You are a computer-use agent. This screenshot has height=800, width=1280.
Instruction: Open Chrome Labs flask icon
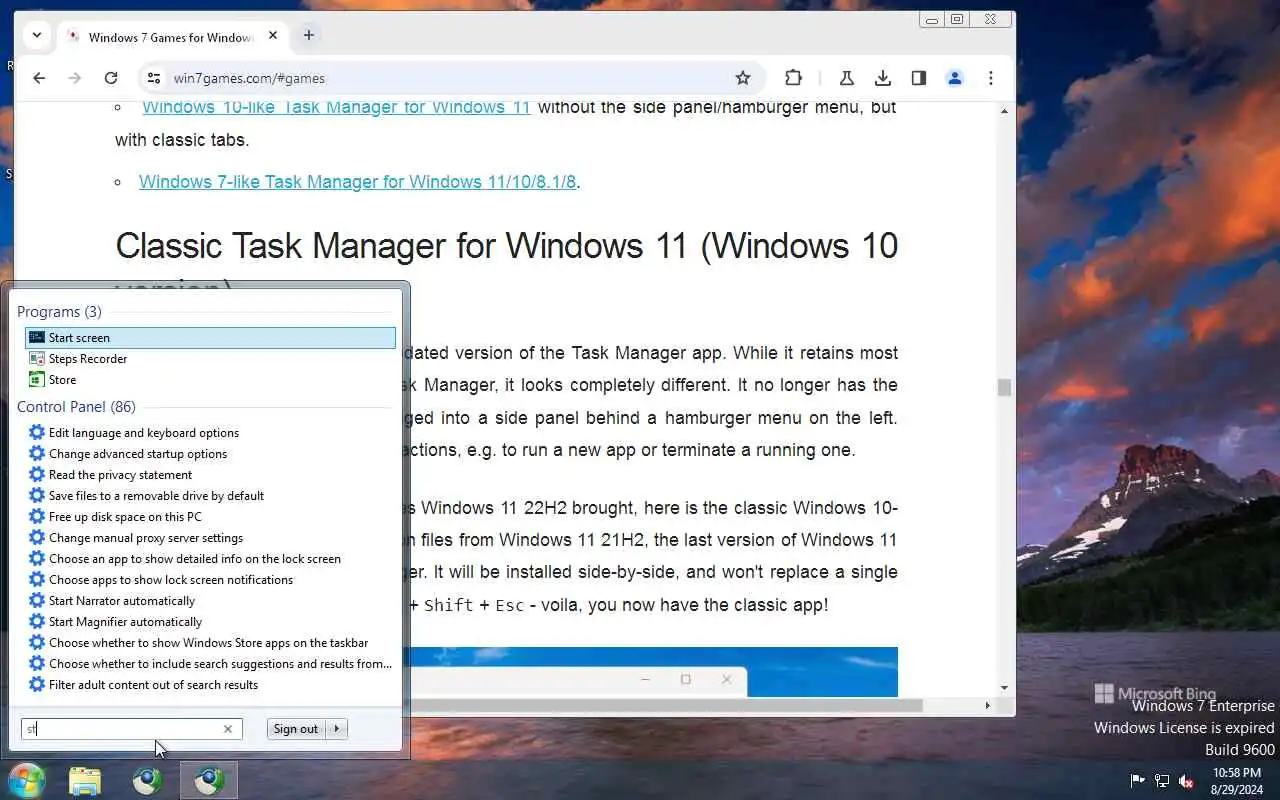coord(846,78)
